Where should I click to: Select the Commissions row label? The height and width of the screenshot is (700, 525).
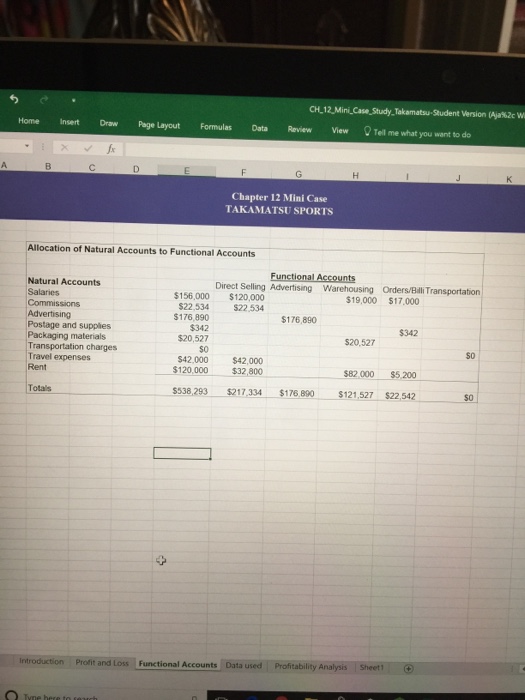click(54, 303)
